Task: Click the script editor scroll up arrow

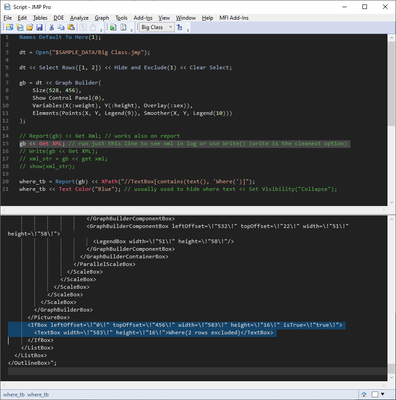Action: point(391,37)
